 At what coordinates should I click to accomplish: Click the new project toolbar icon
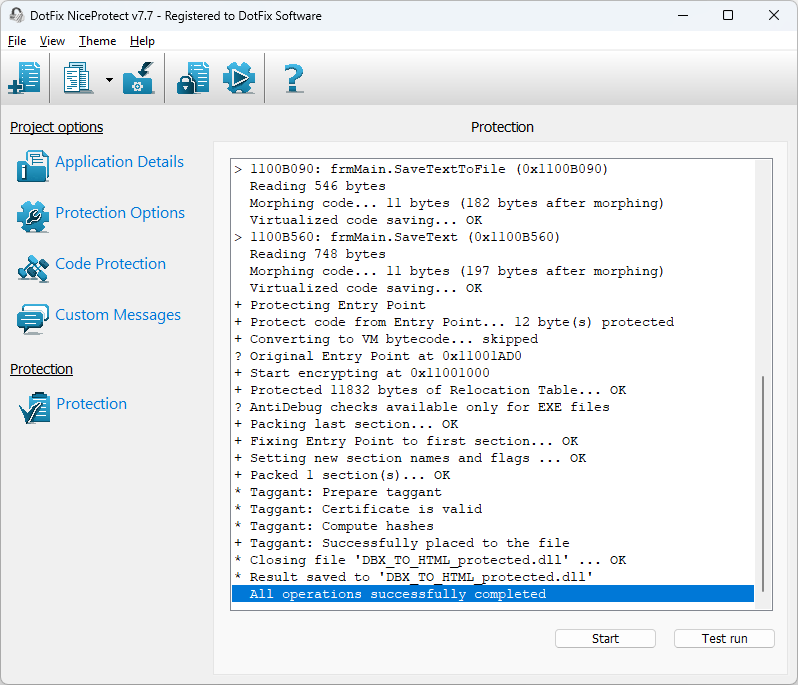pos(24,78)
